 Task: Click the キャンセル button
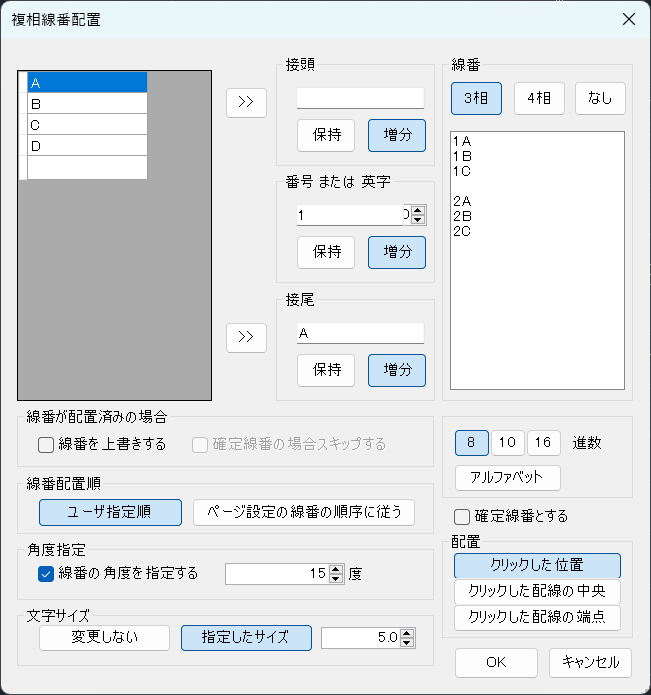tap(590, 663)
